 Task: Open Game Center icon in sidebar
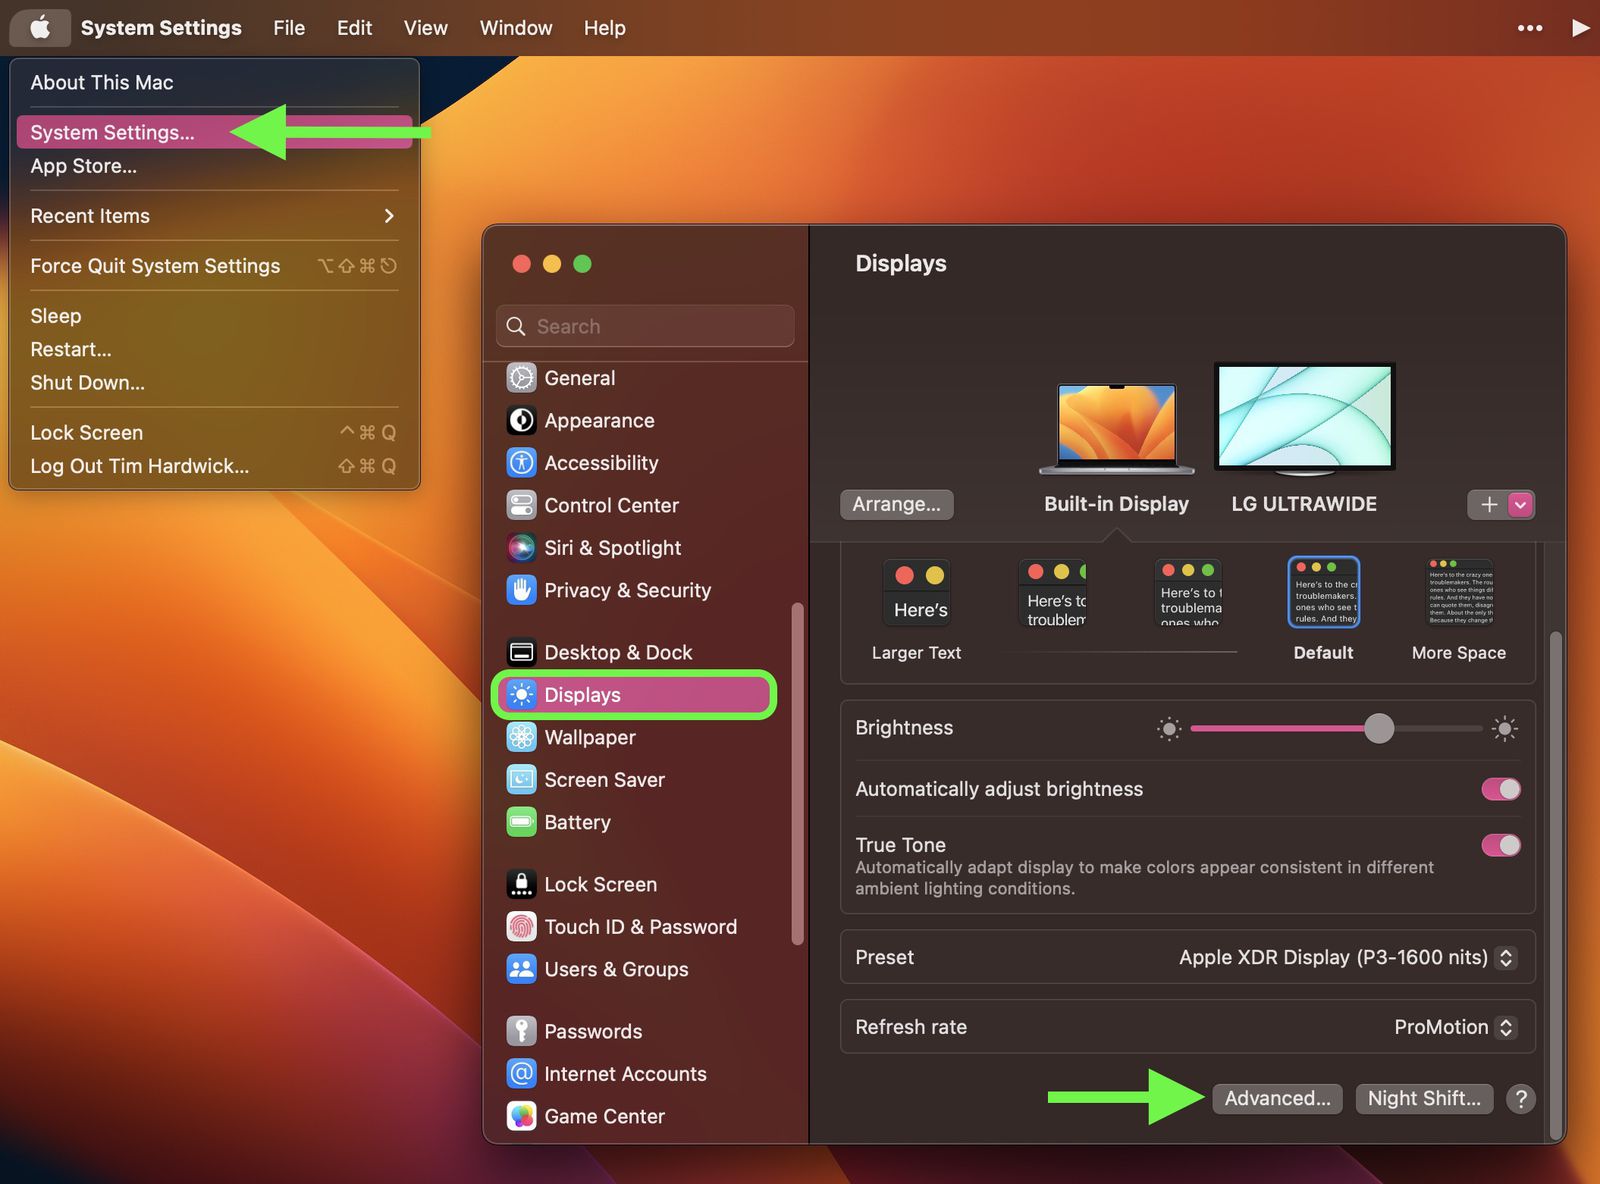point(521,1116)
